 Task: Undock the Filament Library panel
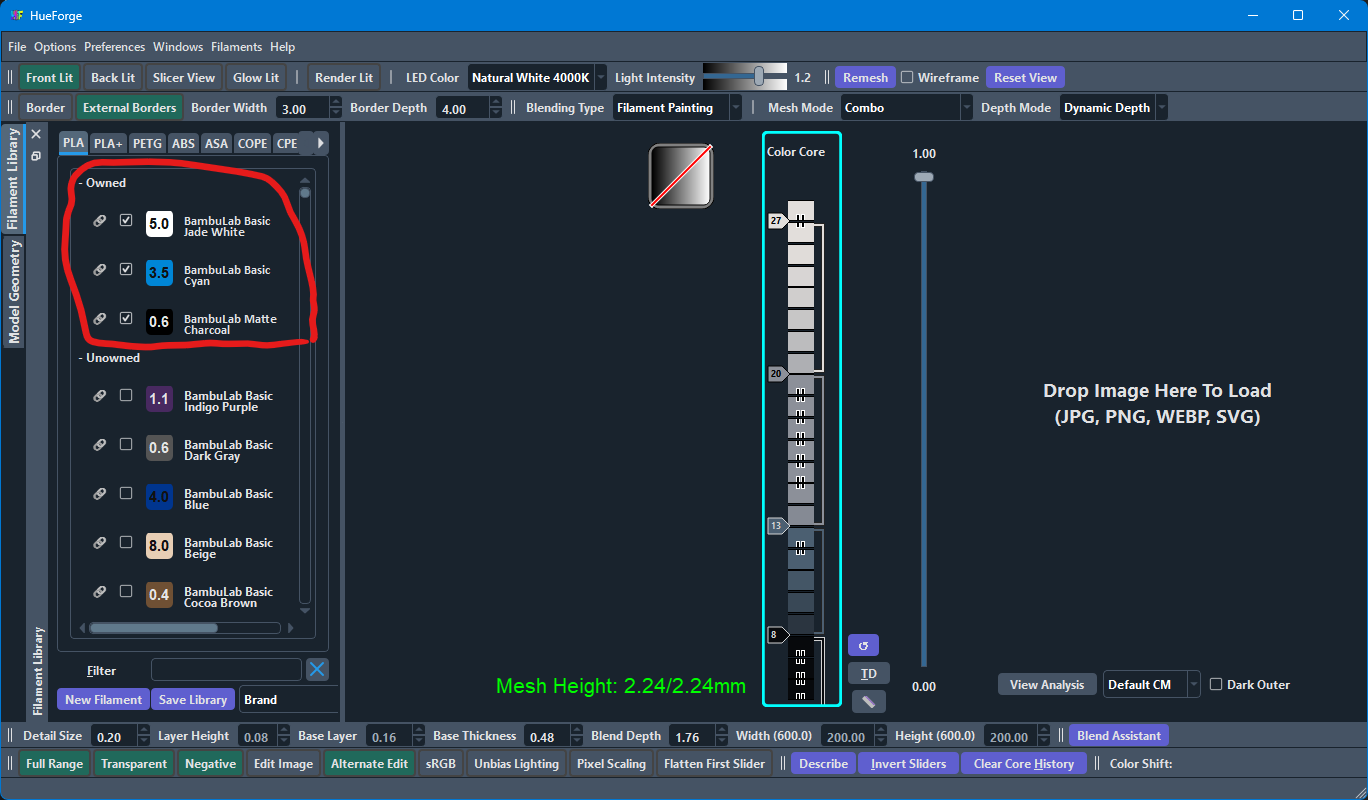(x=35, y=156)
